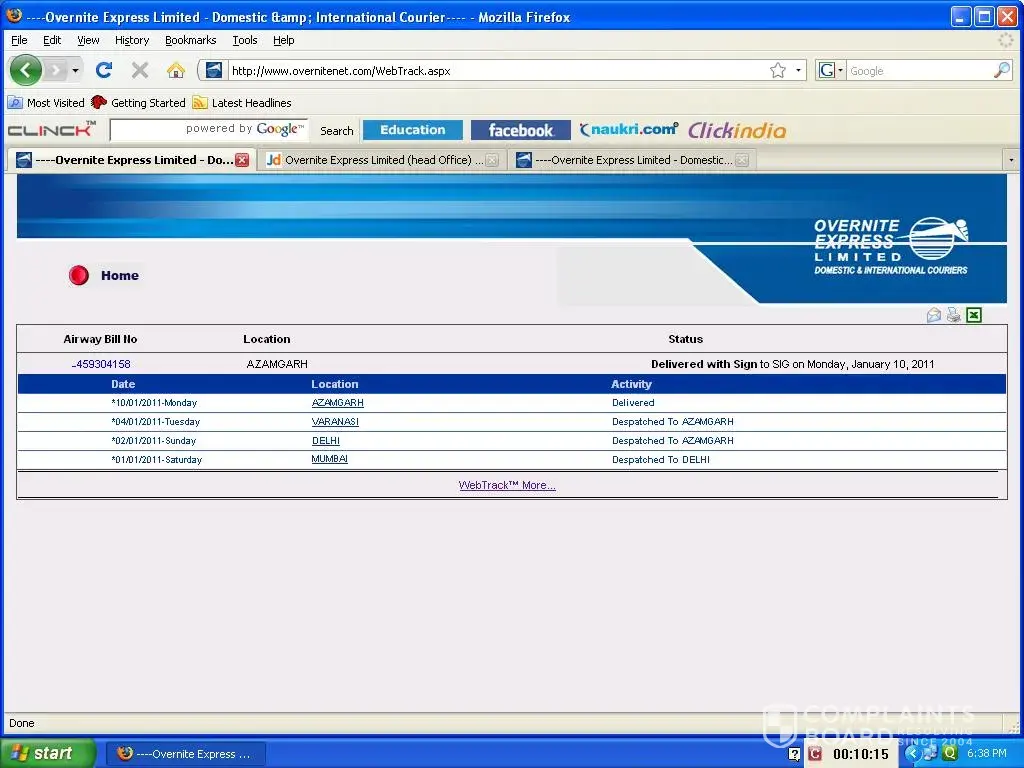The width and height of the screenshot is (1024, 768).
Task: Expand the URL bar history dropdown
Action: 798,71
